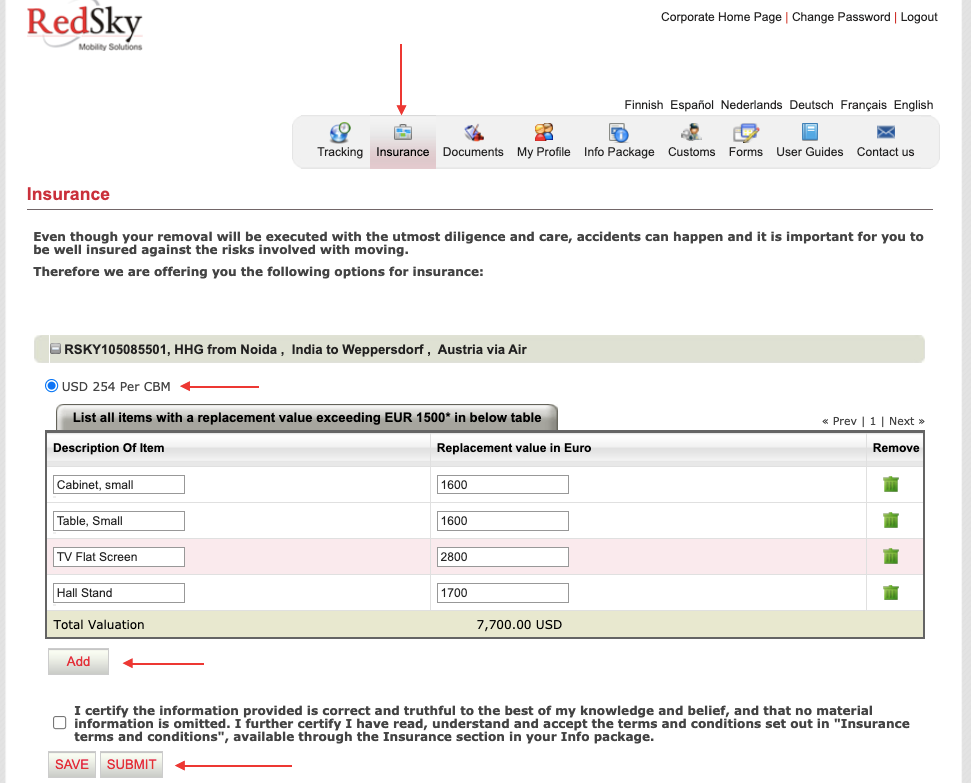The image size is (971, 783).
Task: Open the Tracking globe icon
Action: click(x=339, y=132)
